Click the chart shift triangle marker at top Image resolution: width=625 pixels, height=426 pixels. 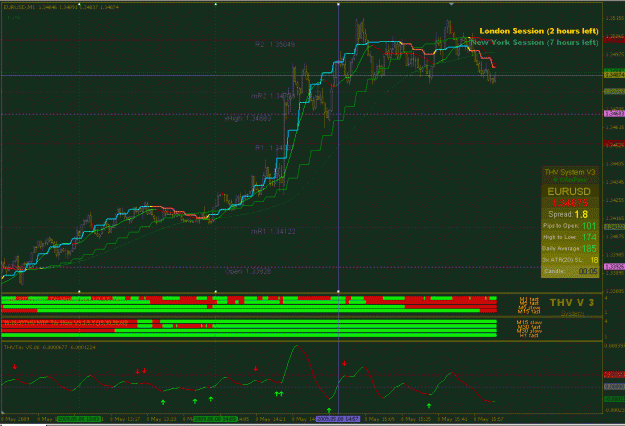click(451, 4)
